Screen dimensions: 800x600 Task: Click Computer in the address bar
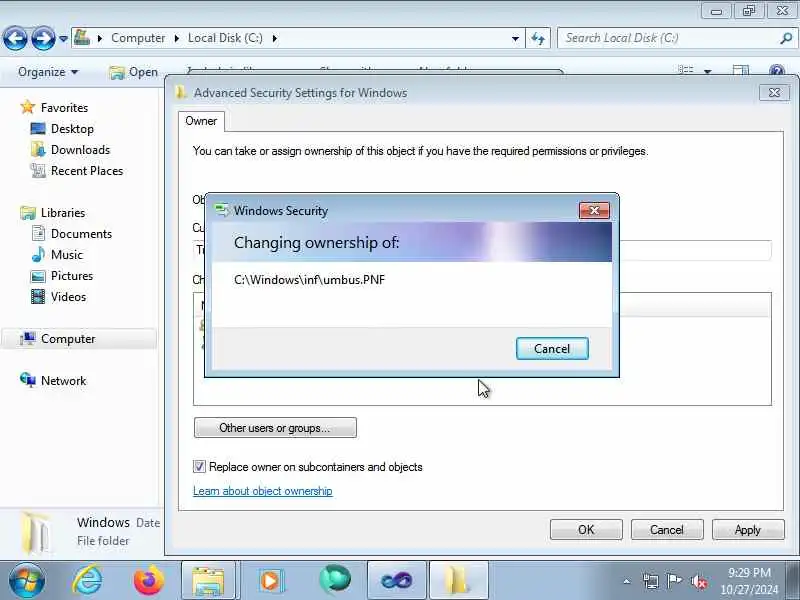pyautogui.click(x=138, y=38)
